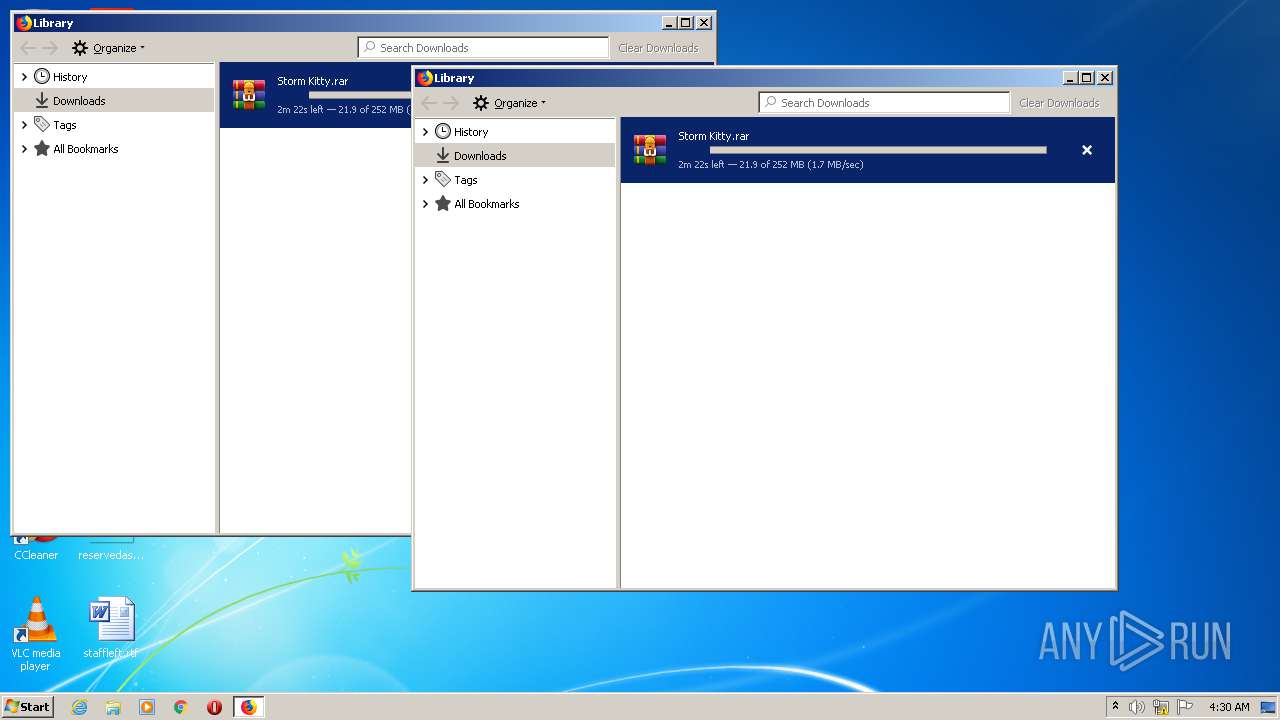The height and width of the screenshot is (720, 1280).
Task: Expand History in front Library sidebar
Action: point(425,132)
